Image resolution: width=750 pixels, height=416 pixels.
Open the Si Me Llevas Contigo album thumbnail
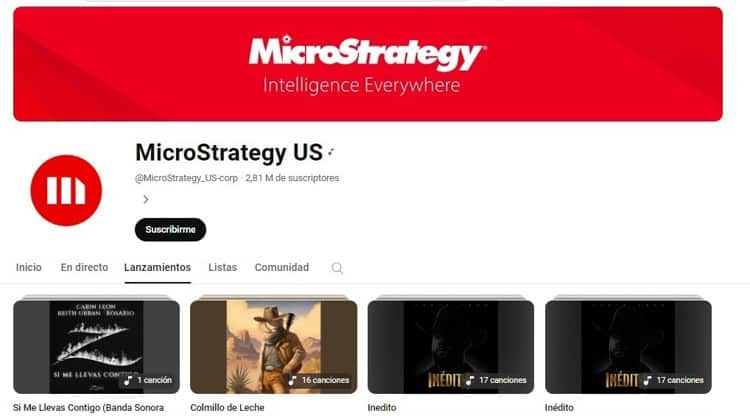pos(97,347)
